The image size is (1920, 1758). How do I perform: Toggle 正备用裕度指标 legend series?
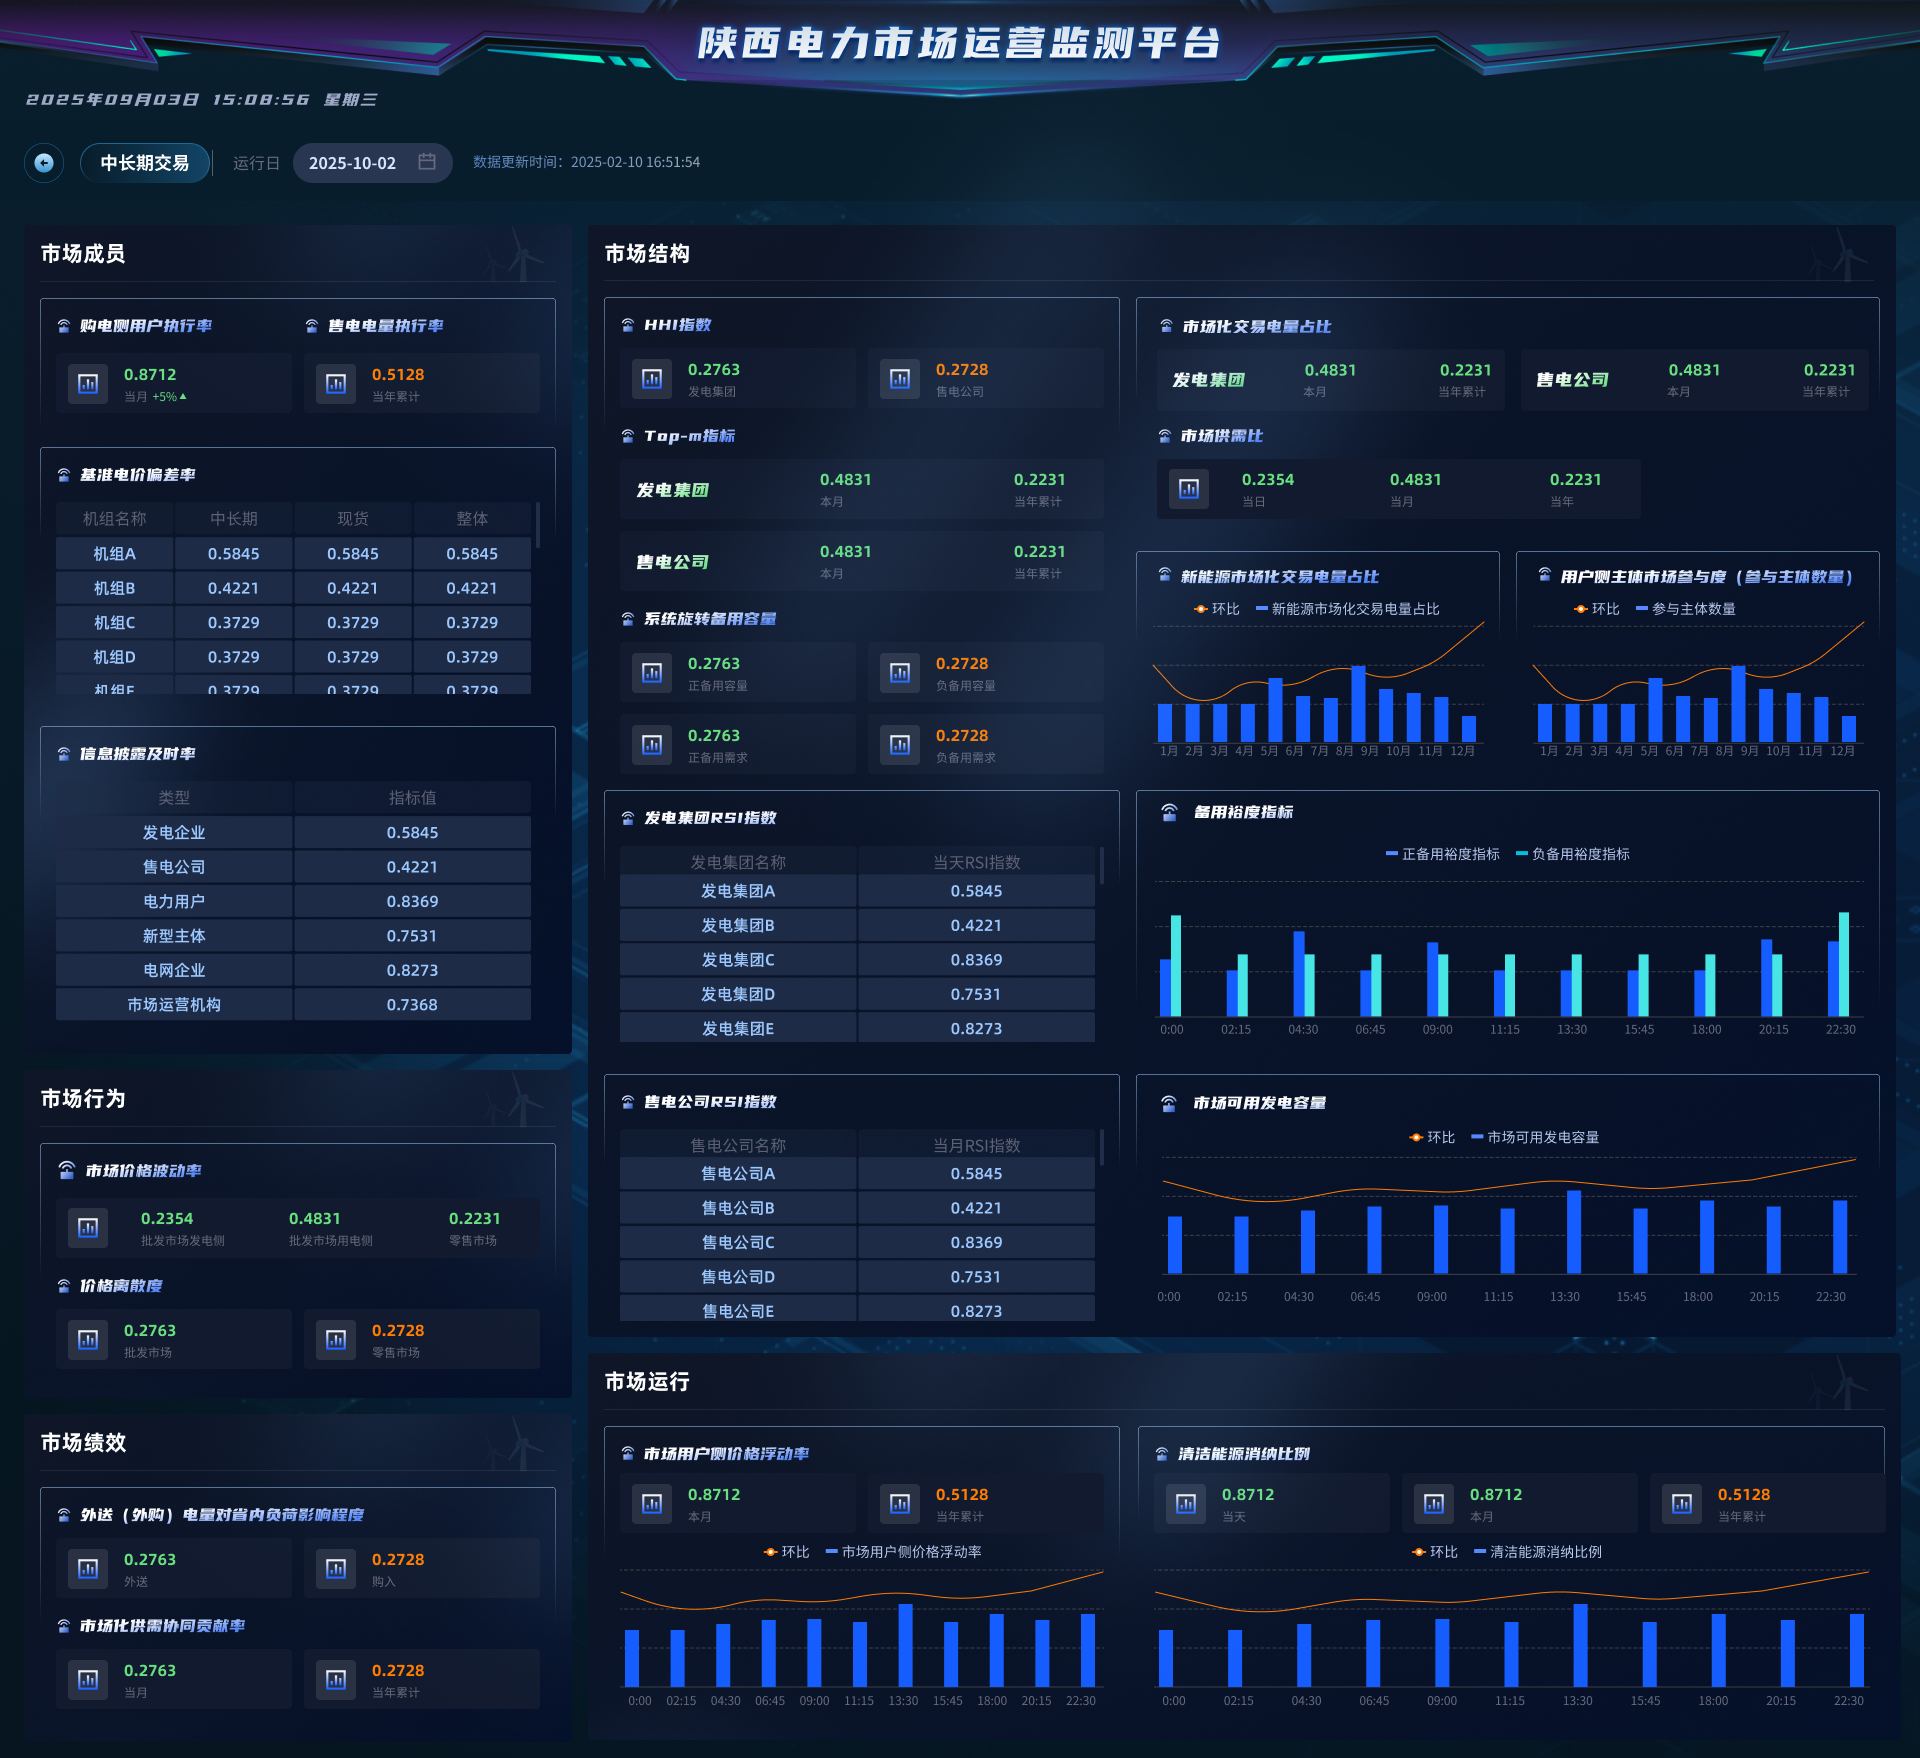click(1442, 854)
